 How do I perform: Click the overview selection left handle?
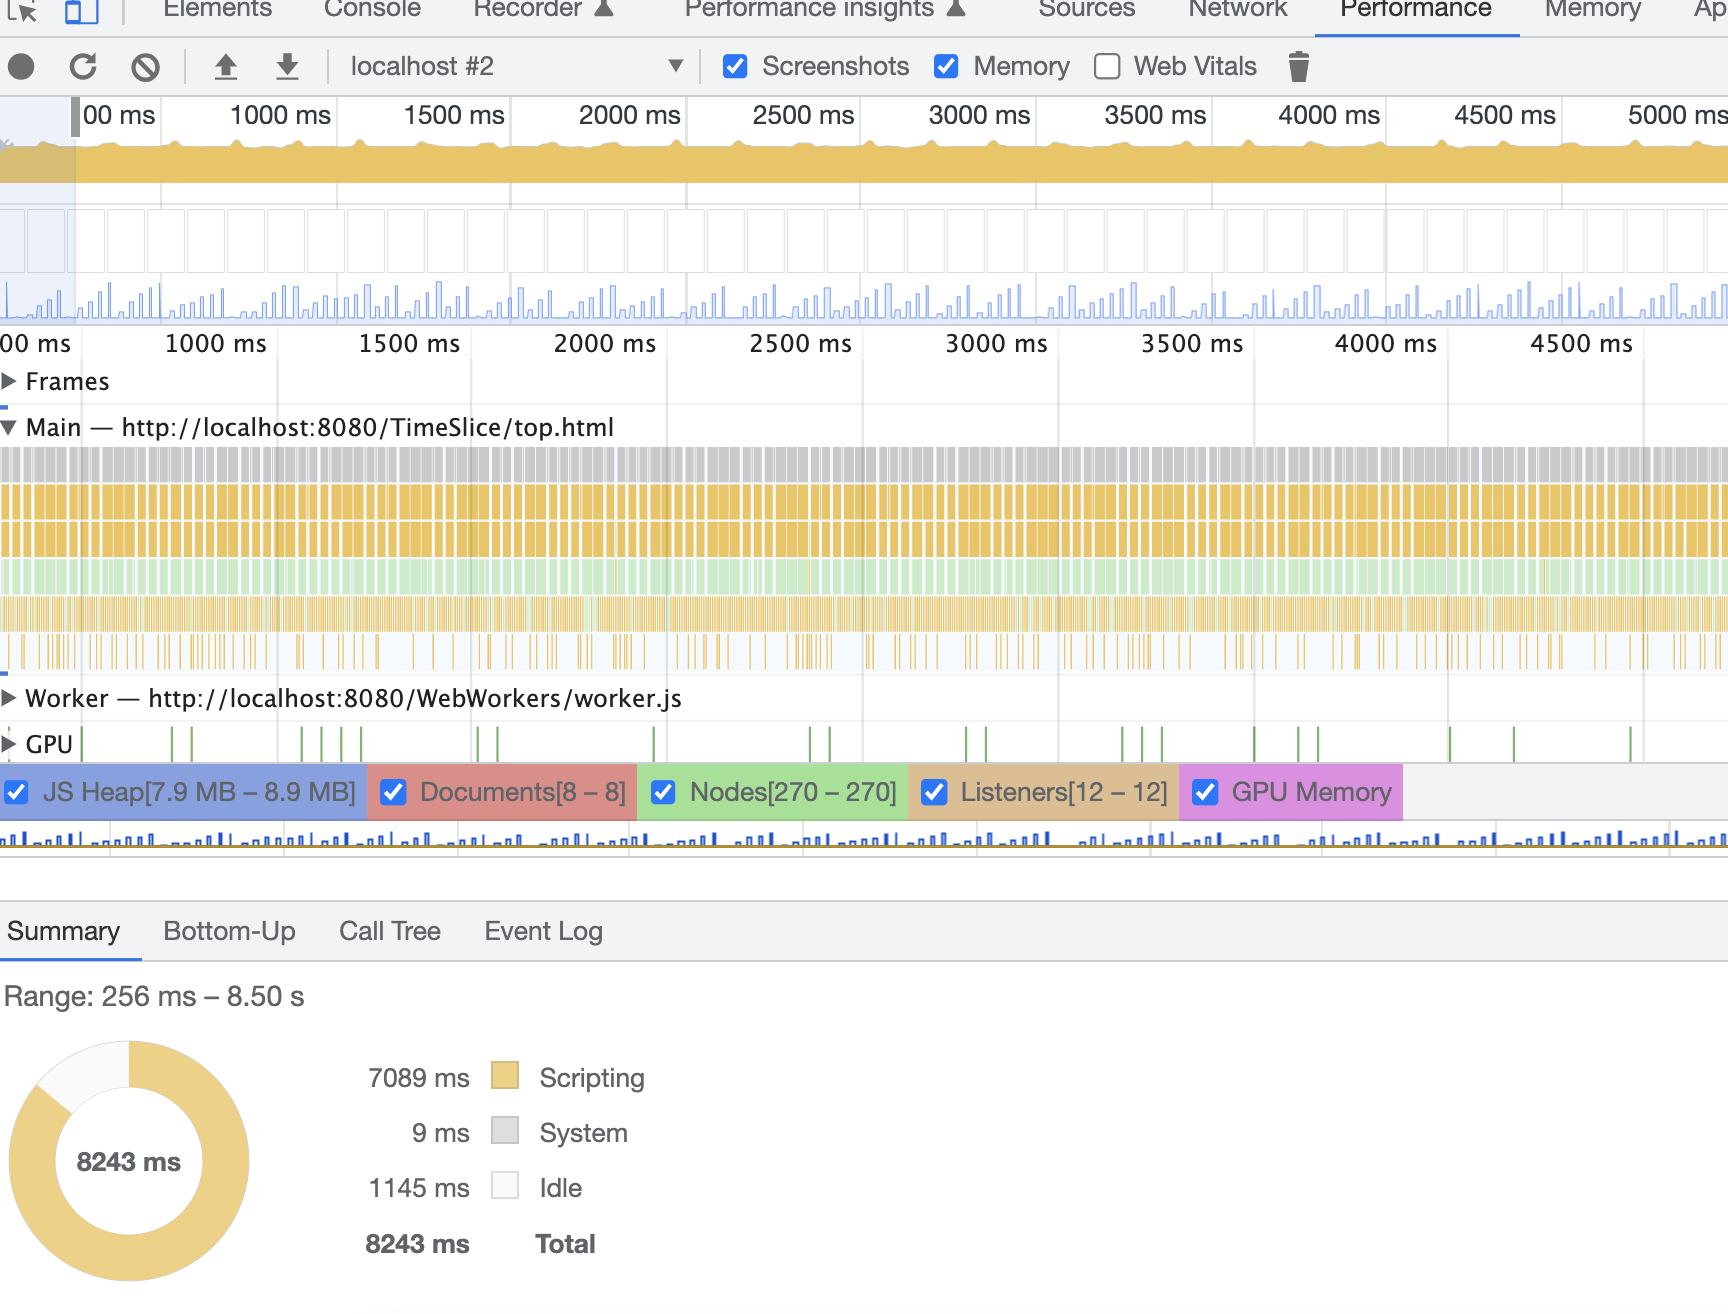[x=75, y=117]
